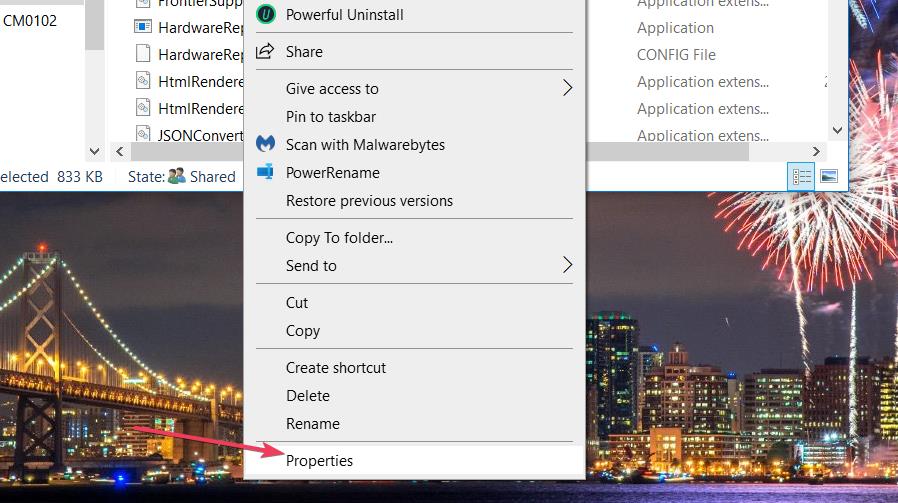
Task: Click the Shared state people icon
Action: (x=177, y=176)
